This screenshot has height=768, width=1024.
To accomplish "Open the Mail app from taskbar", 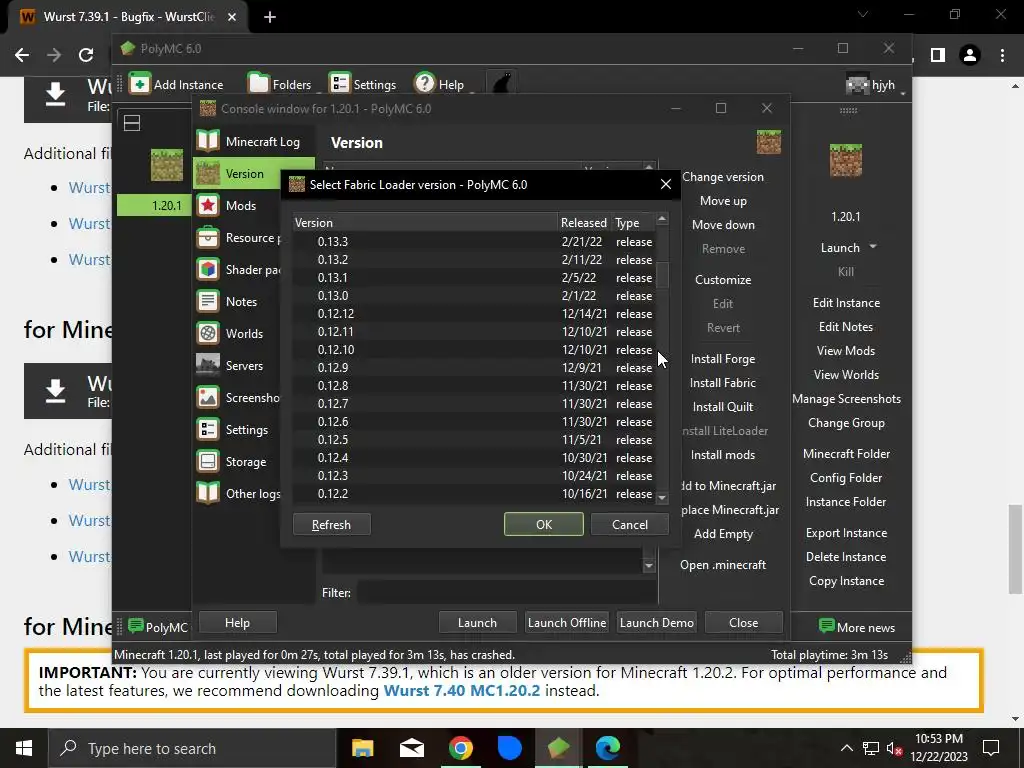I will pos(411,748).
